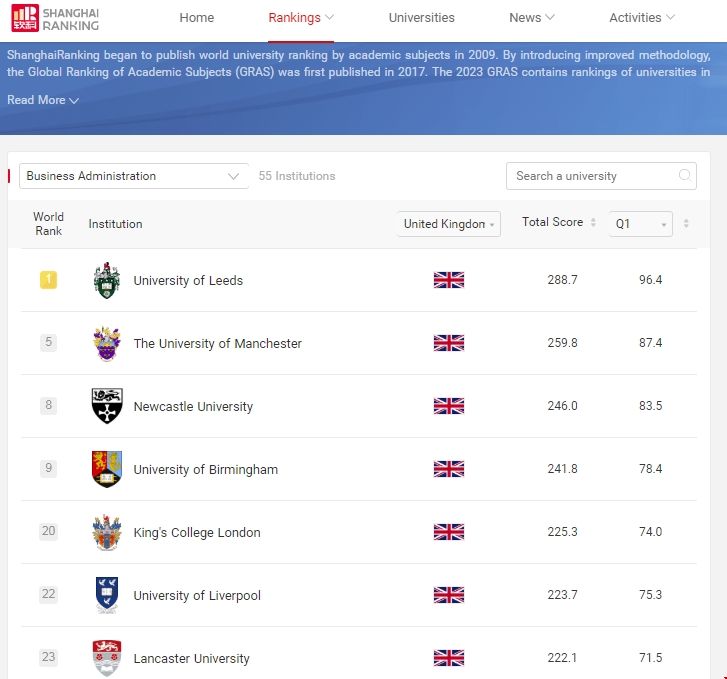Expand the Read More description
Screen dimensions: 727x679
tap(43, 100)
